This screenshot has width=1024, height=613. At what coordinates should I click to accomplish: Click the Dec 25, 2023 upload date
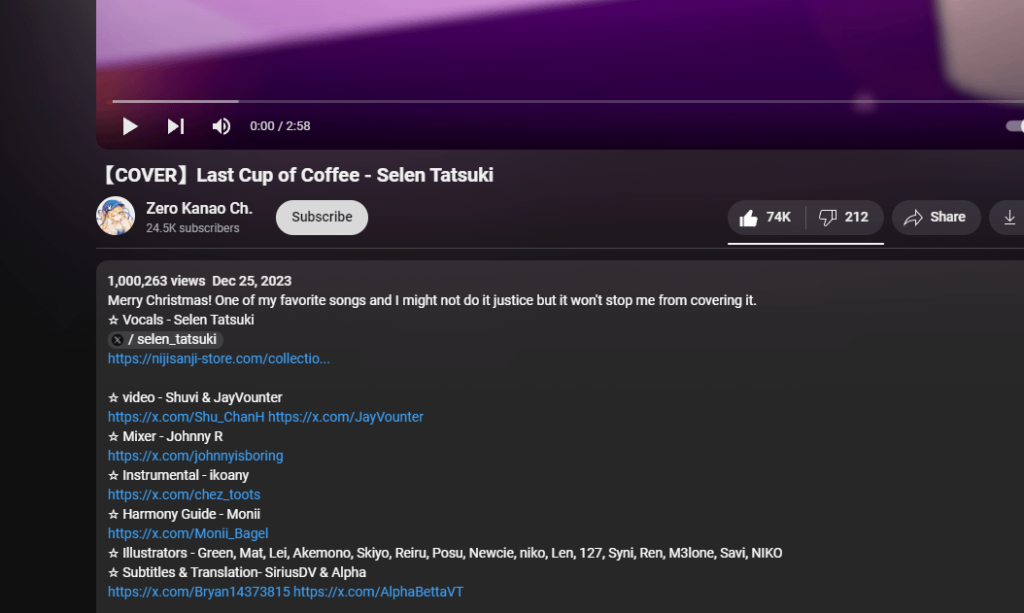251,281
